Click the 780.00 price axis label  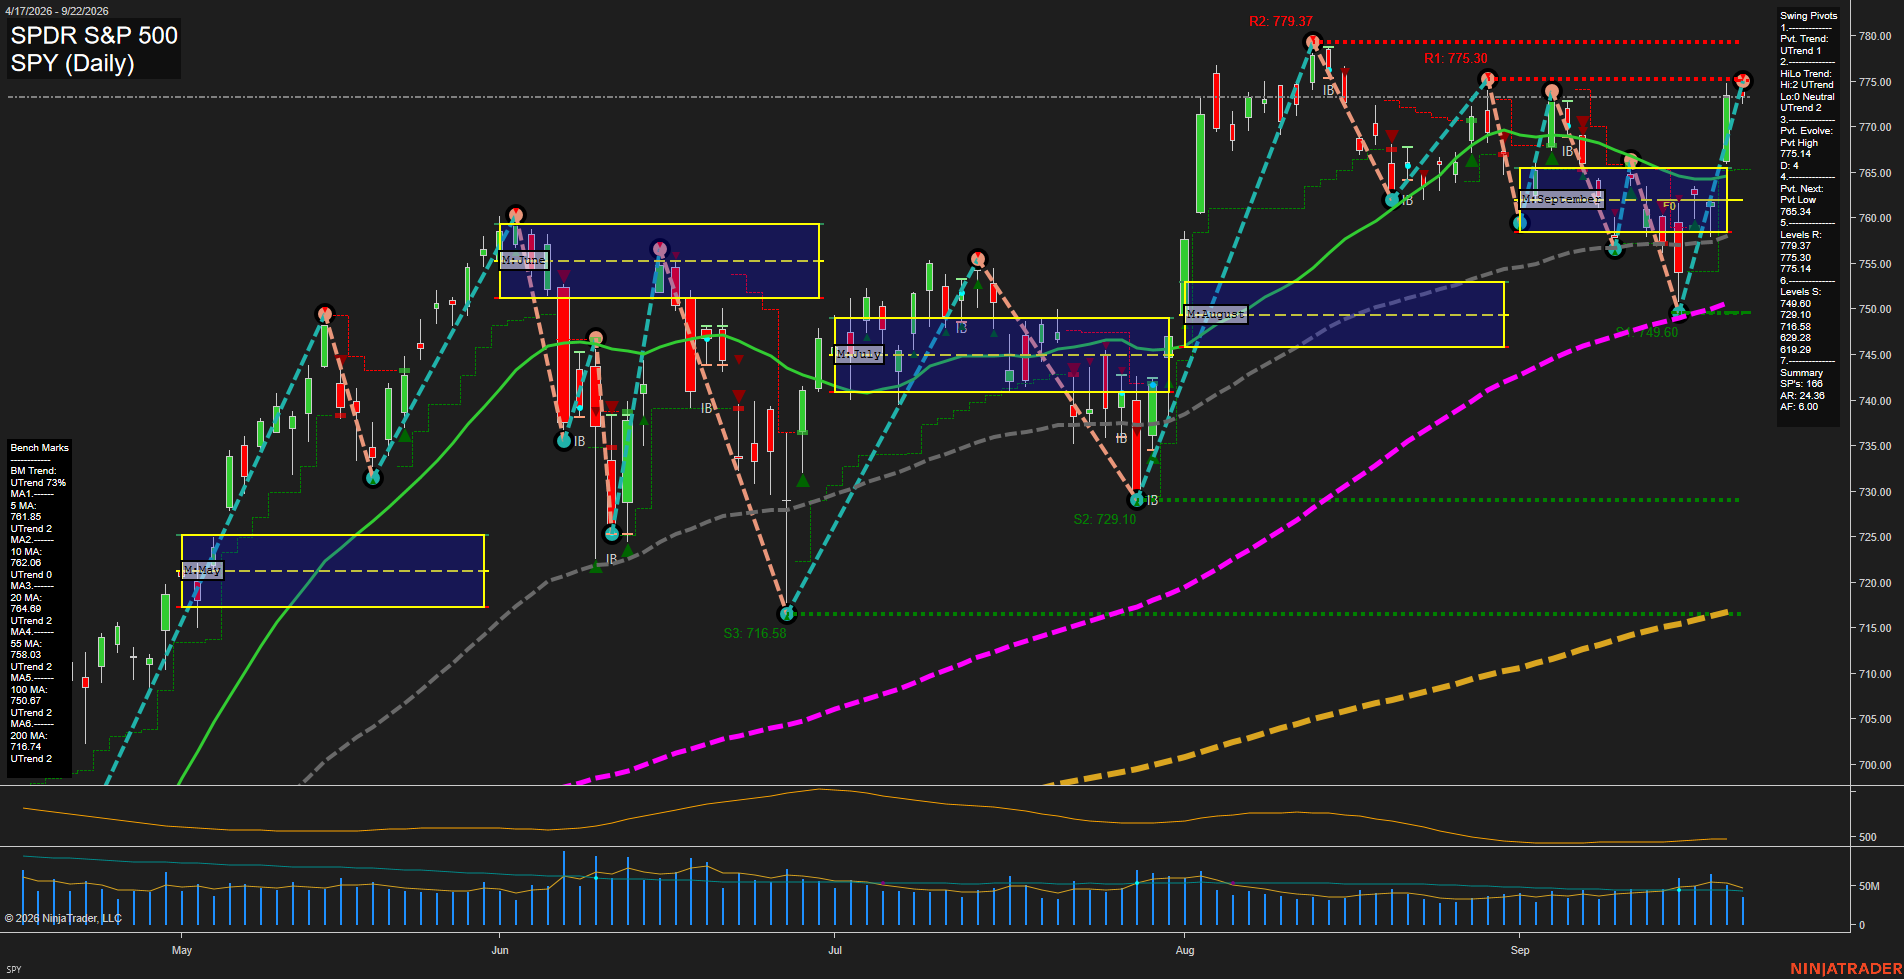[1875, 36]
